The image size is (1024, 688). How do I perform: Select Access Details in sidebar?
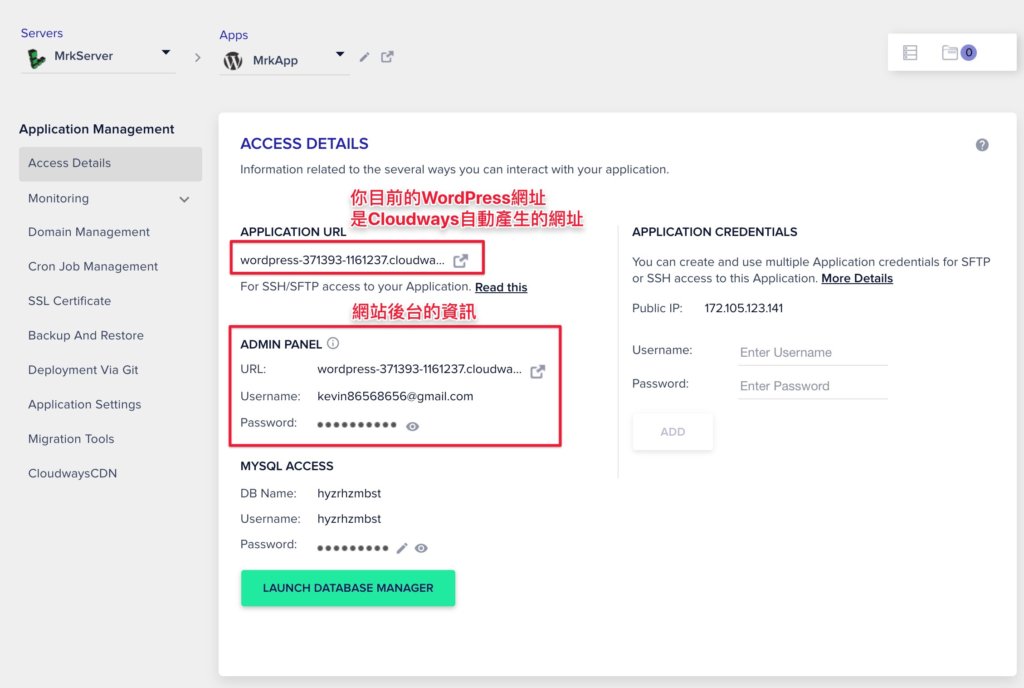[110, 163]
